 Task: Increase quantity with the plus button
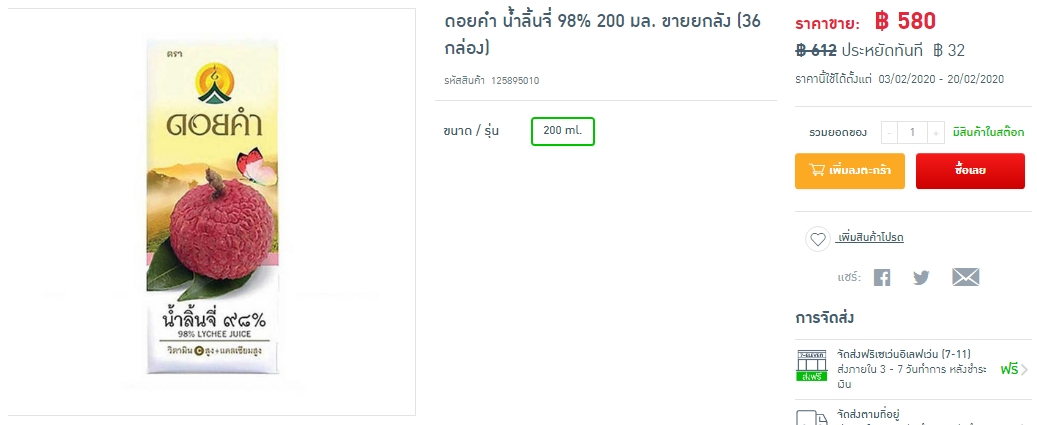[935, 132]
